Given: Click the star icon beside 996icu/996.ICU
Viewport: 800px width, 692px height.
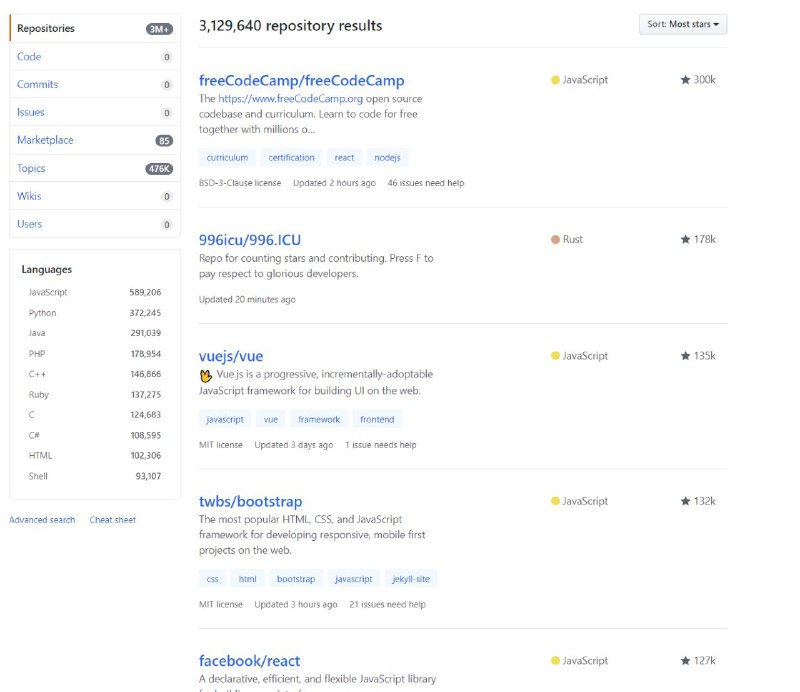Looking at the screenshot, I should (686, 240).
